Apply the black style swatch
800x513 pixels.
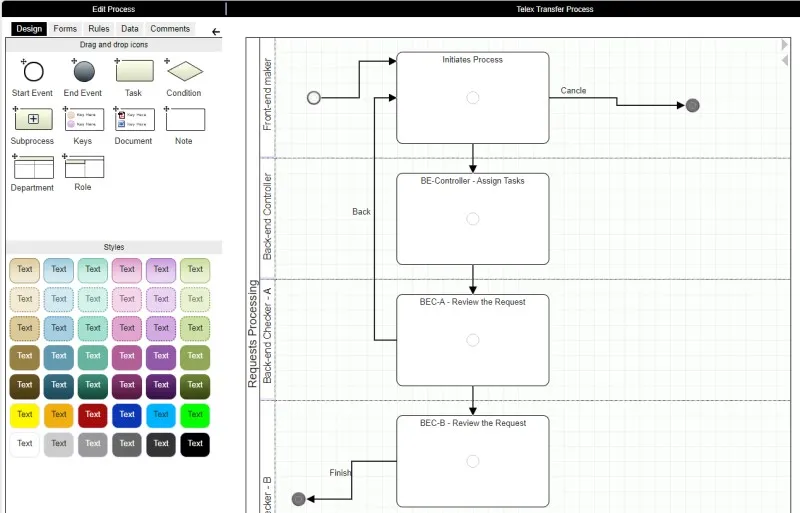click(x=195, y=444)
